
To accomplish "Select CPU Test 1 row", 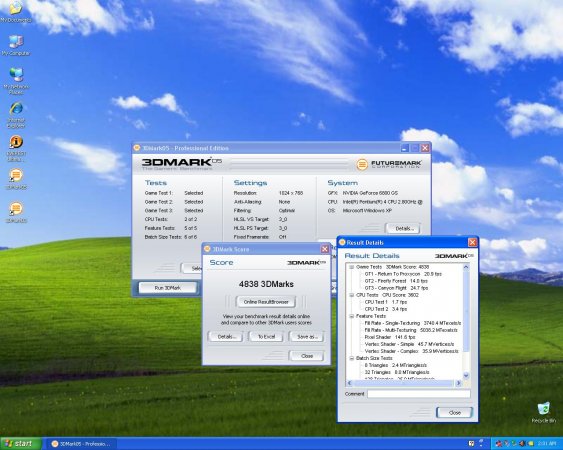I will (386, 302).
